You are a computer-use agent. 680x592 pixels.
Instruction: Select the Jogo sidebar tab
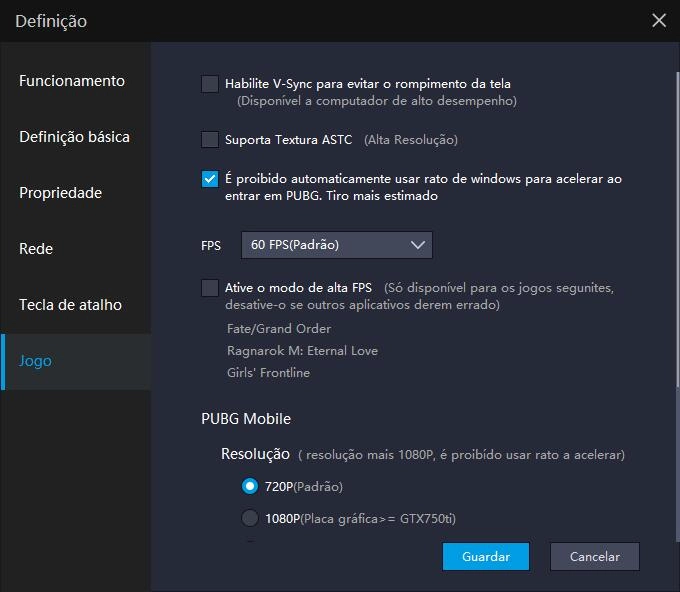36,361
